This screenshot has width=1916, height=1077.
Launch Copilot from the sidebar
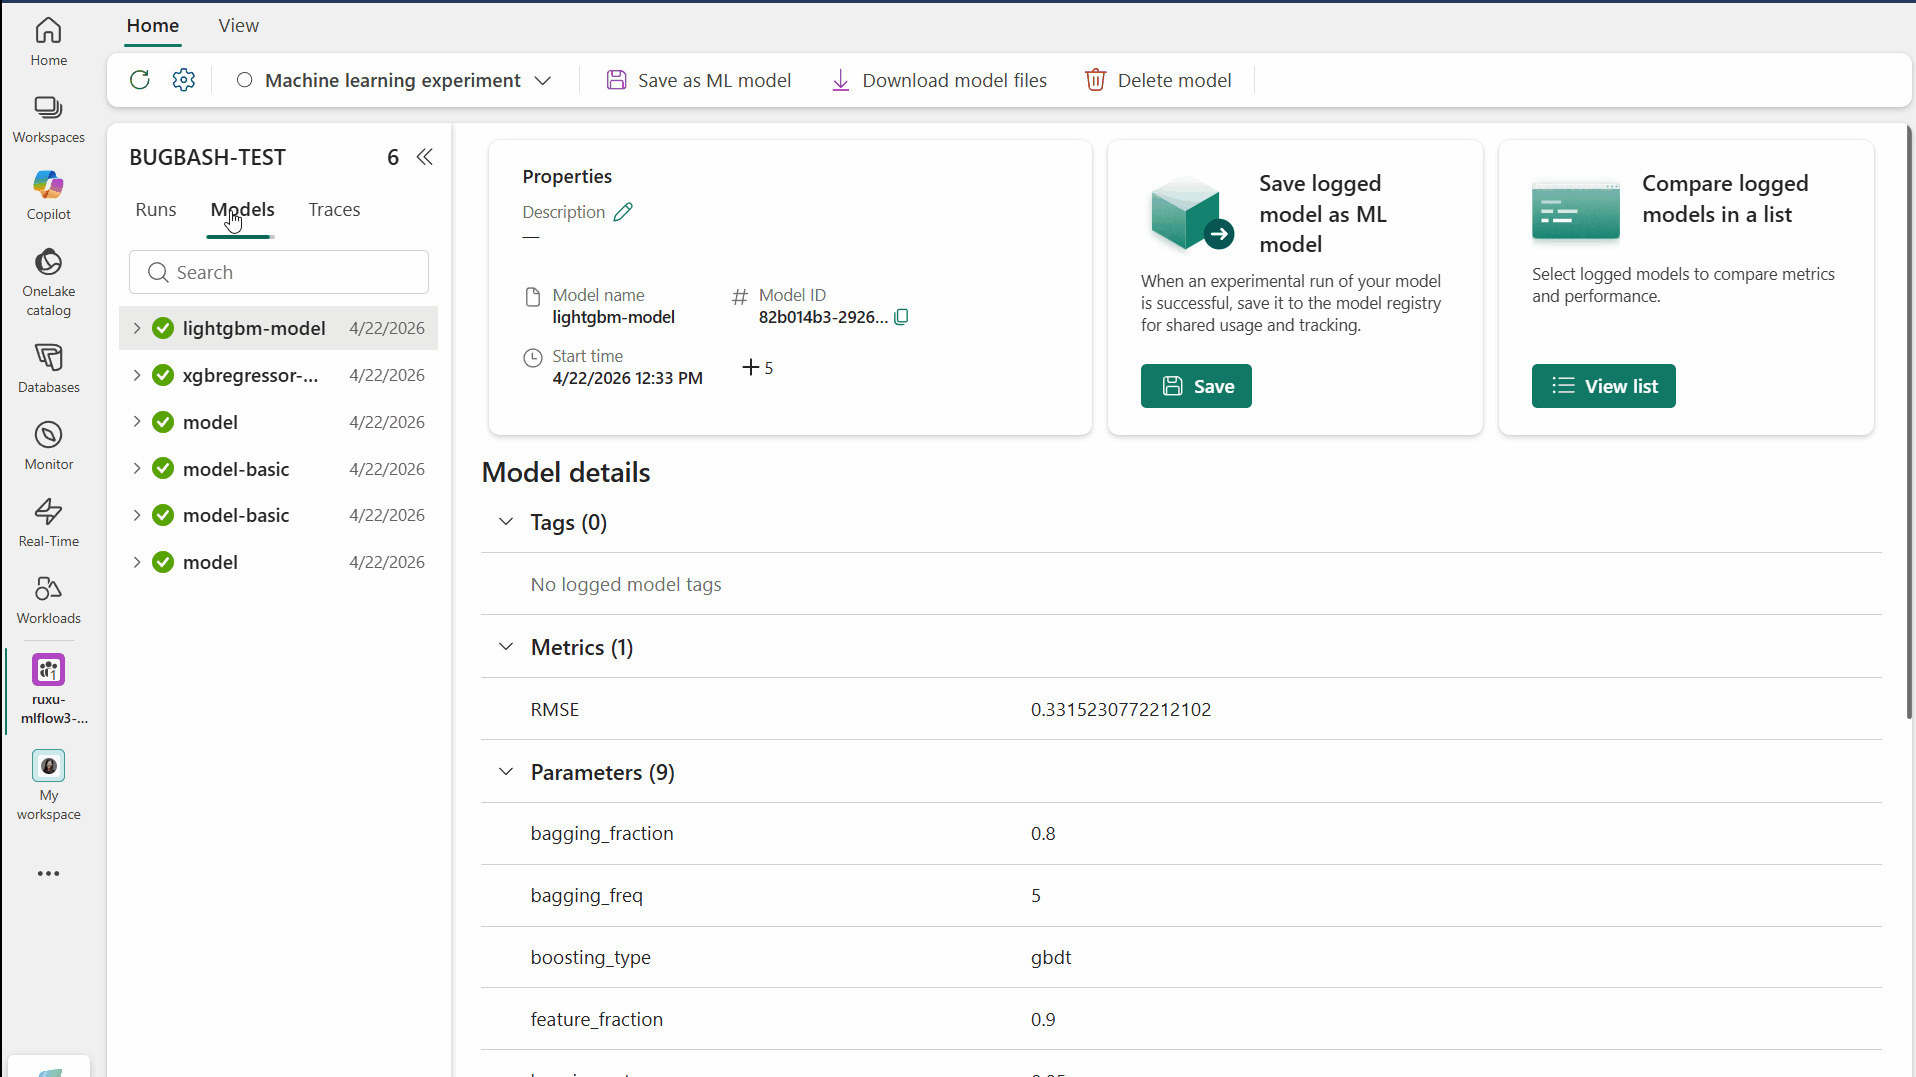pyautogui.click(x=48, y=196)
